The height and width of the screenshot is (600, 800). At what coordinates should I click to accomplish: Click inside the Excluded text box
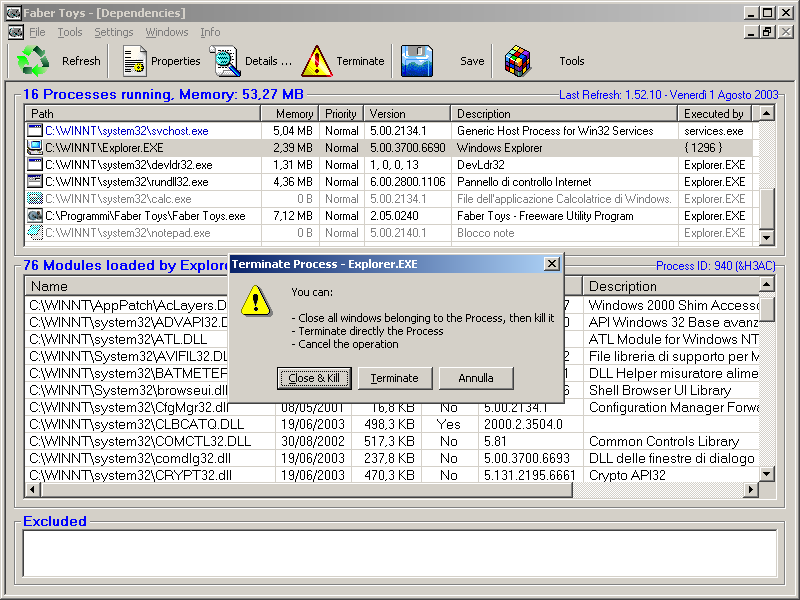tap(400, 553)
